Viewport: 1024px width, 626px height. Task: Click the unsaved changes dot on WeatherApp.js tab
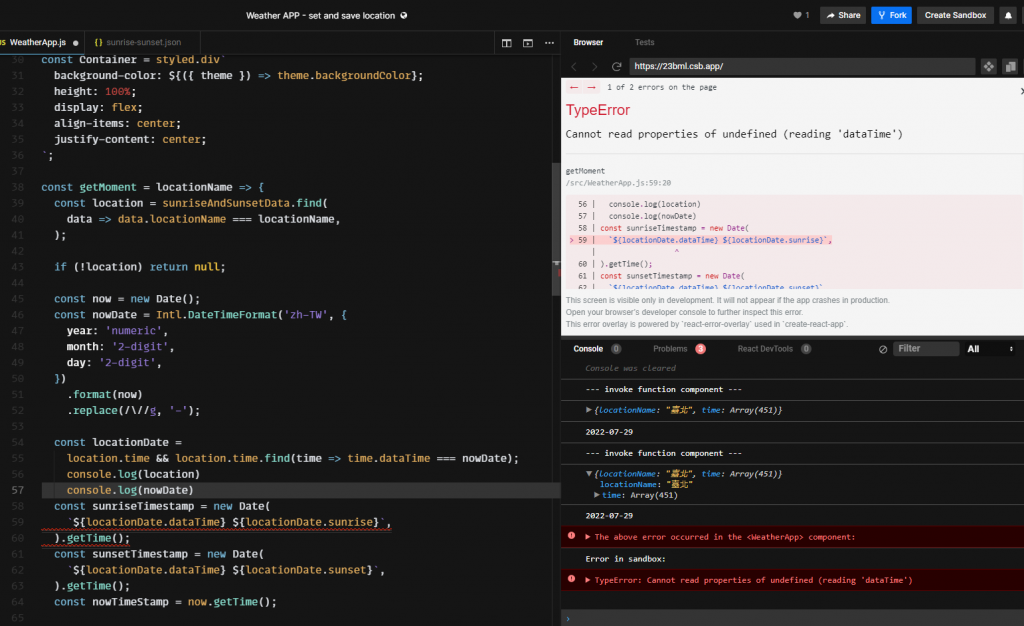click(x=76, y=43)
